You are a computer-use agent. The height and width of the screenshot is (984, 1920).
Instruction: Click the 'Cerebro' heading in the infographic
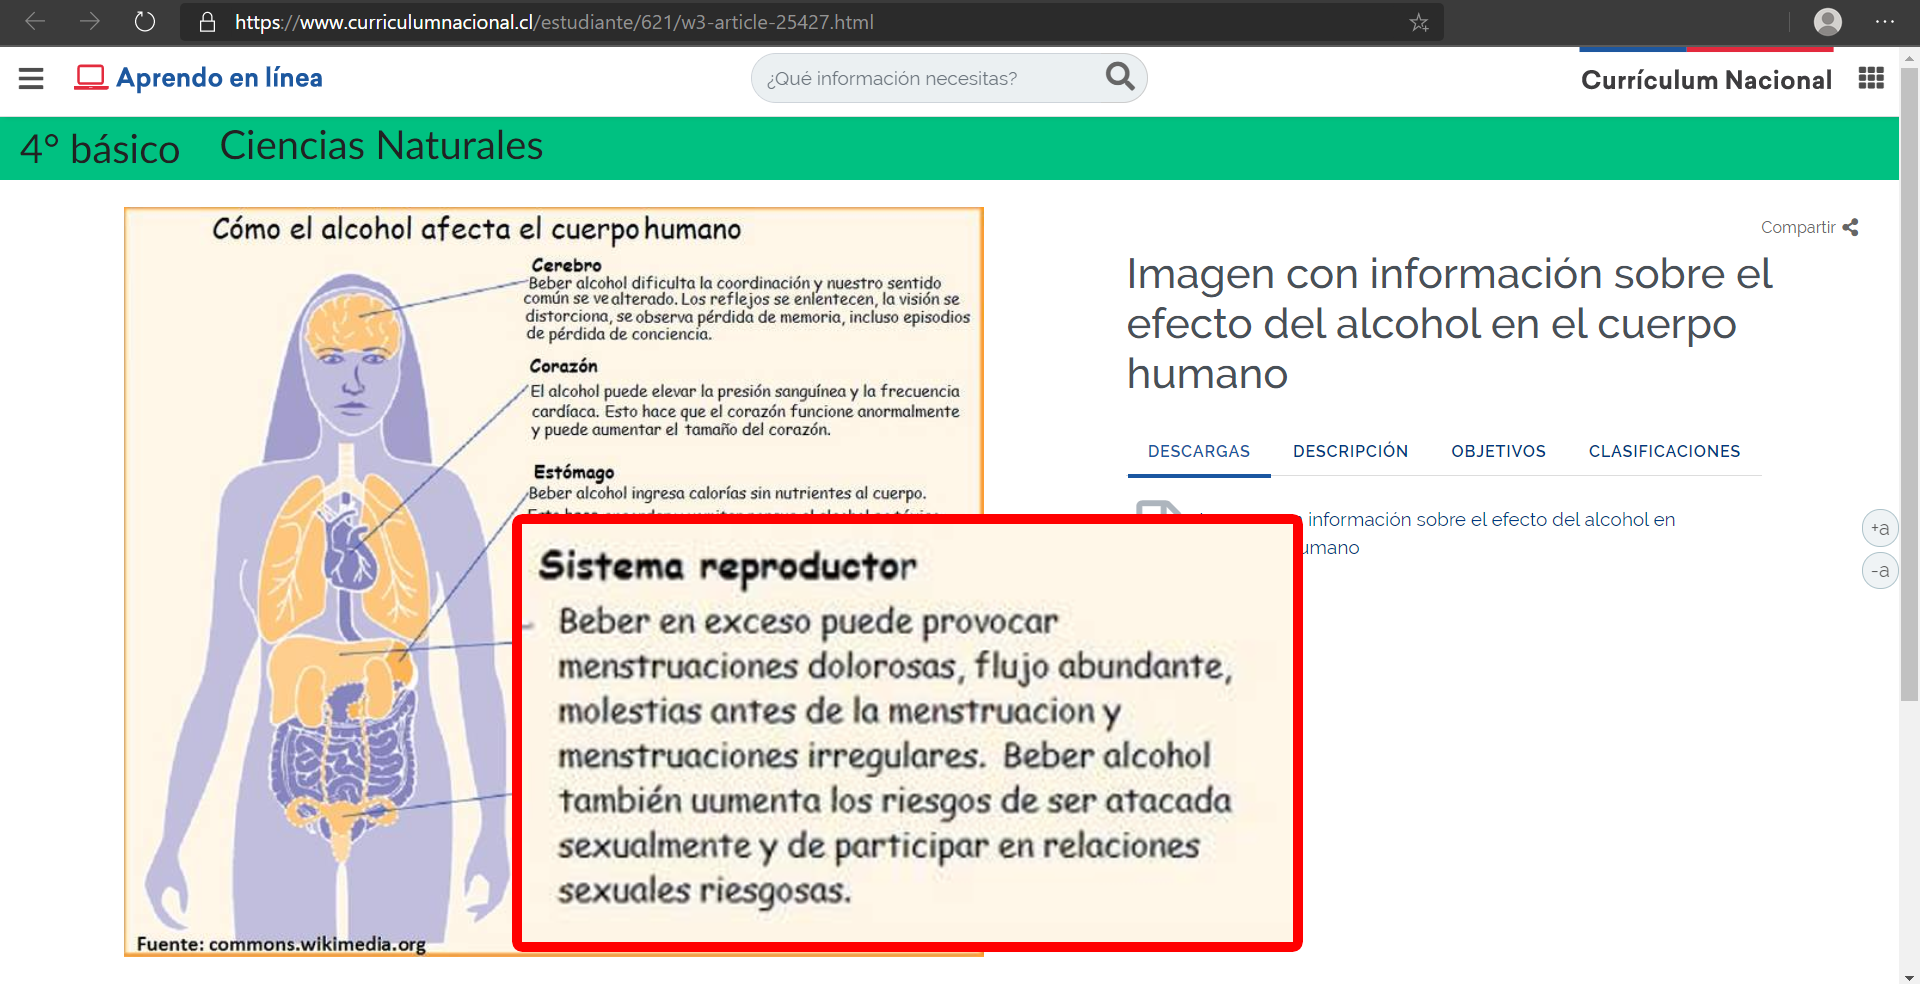tap(566, 265)
